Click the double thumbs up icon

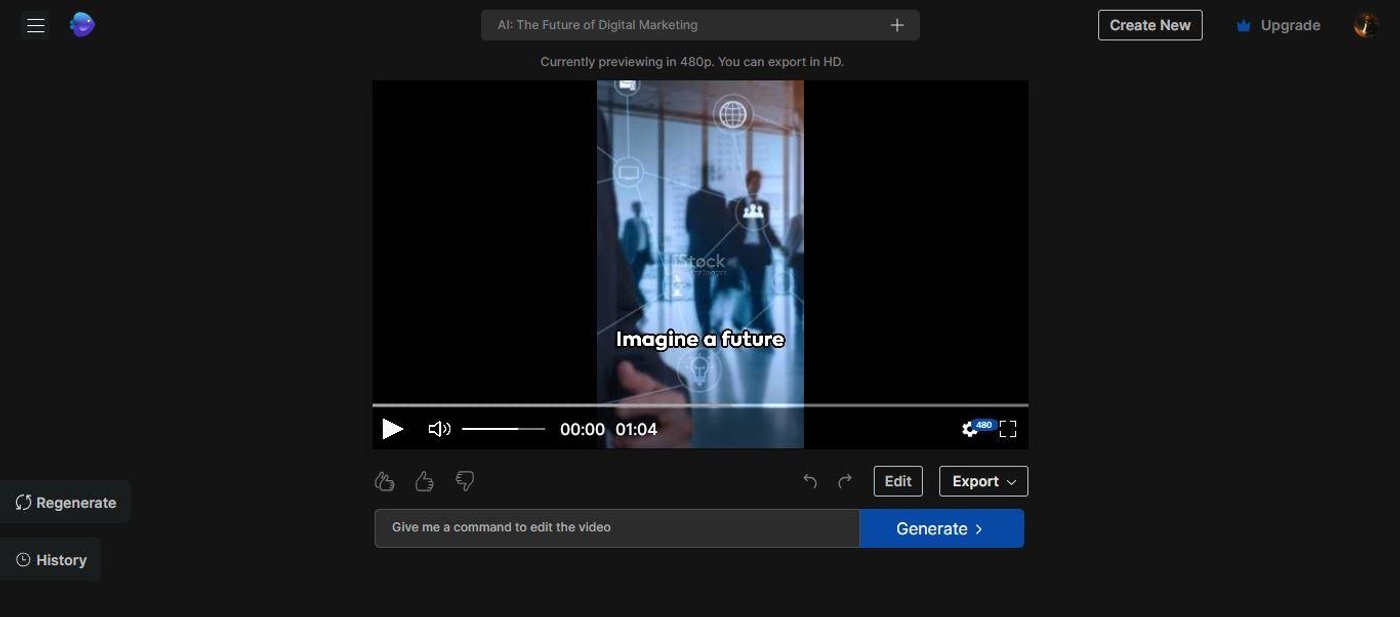tap(384, 482)
